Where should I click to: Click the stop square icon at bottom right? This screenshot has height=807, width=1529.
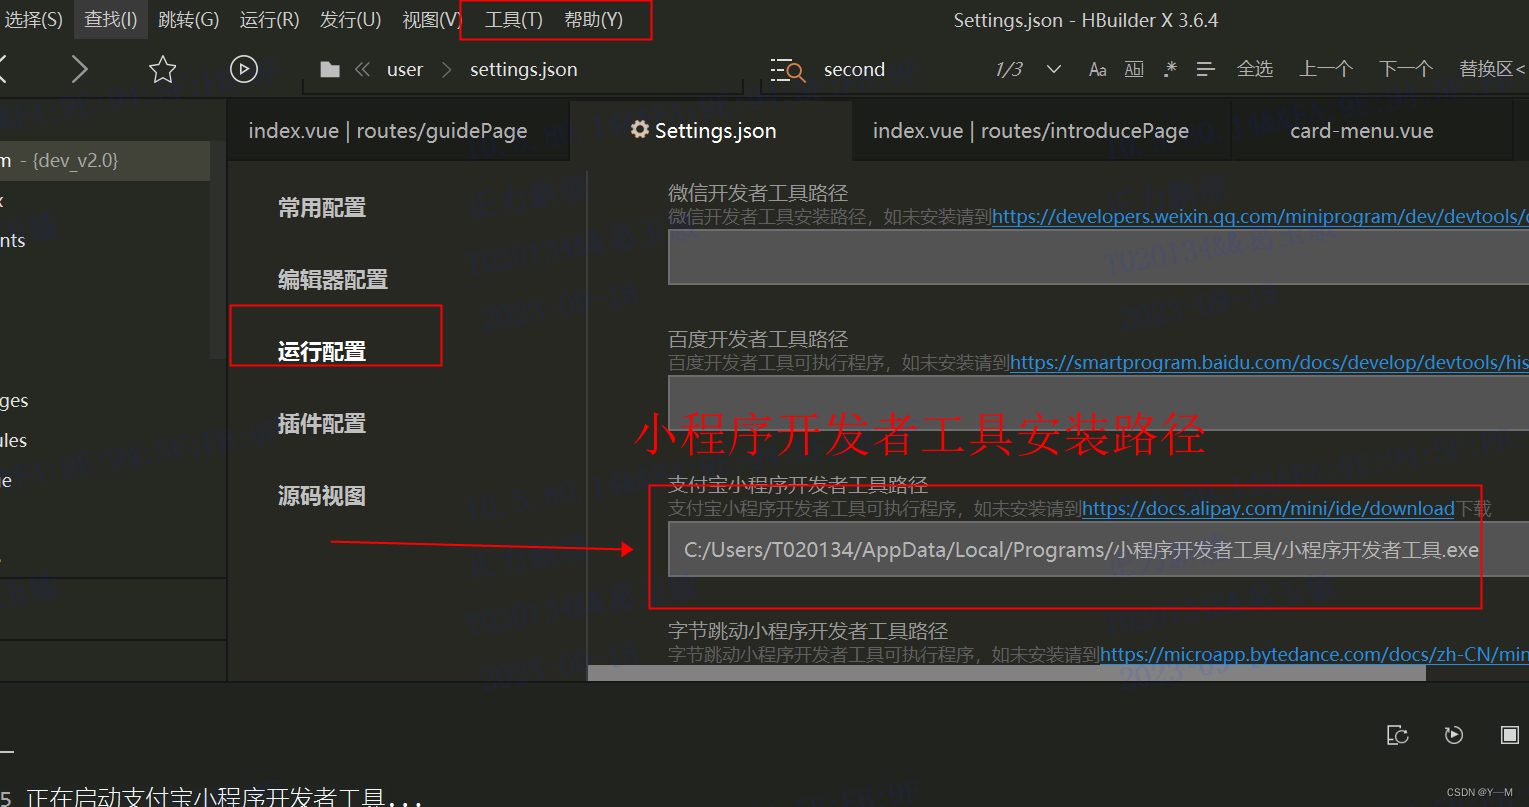tap(1509, 735)
